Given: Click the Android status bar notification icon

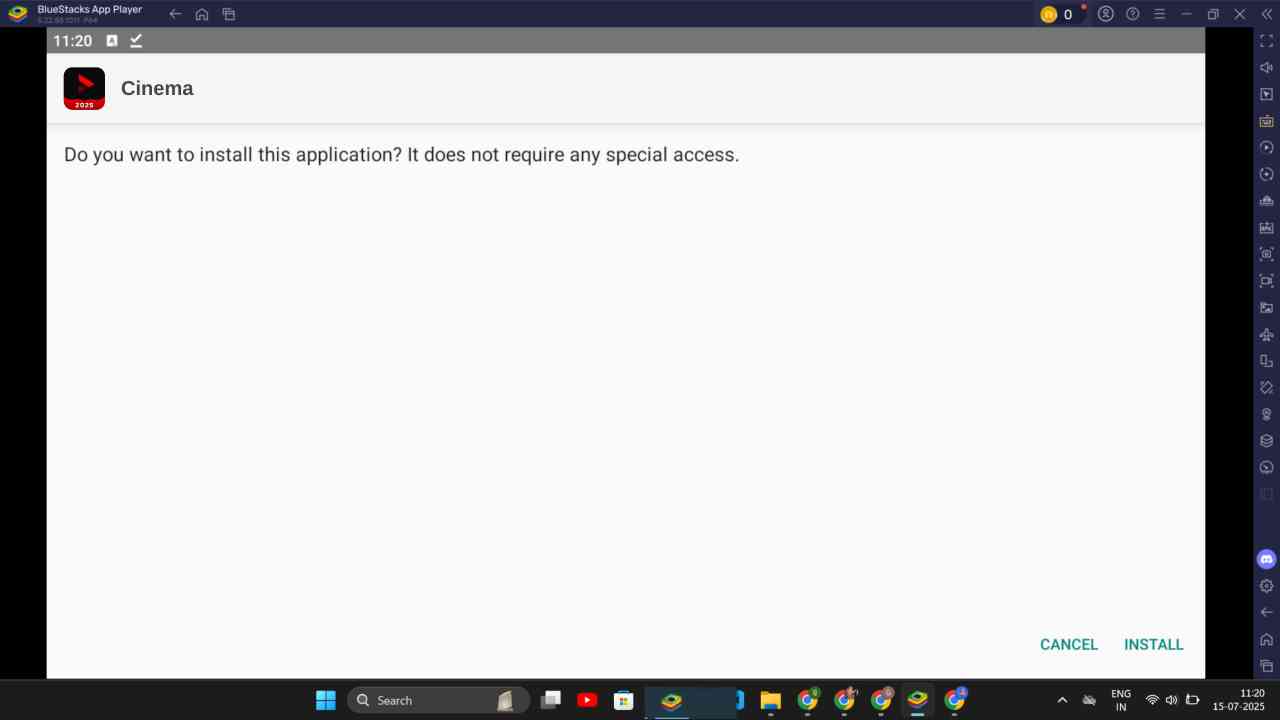Looking at the screenshot, I should tap(112, 40).
